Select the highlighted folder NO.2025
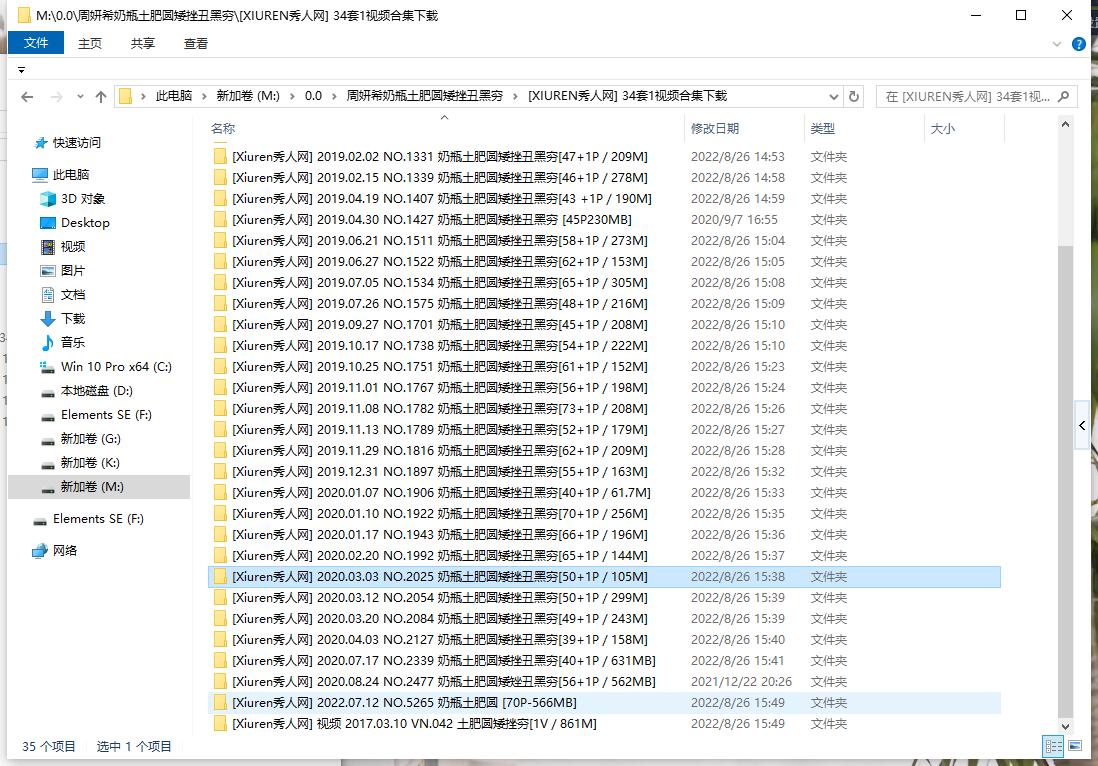This screenshot has width=1098, height=766. [604, 577]
